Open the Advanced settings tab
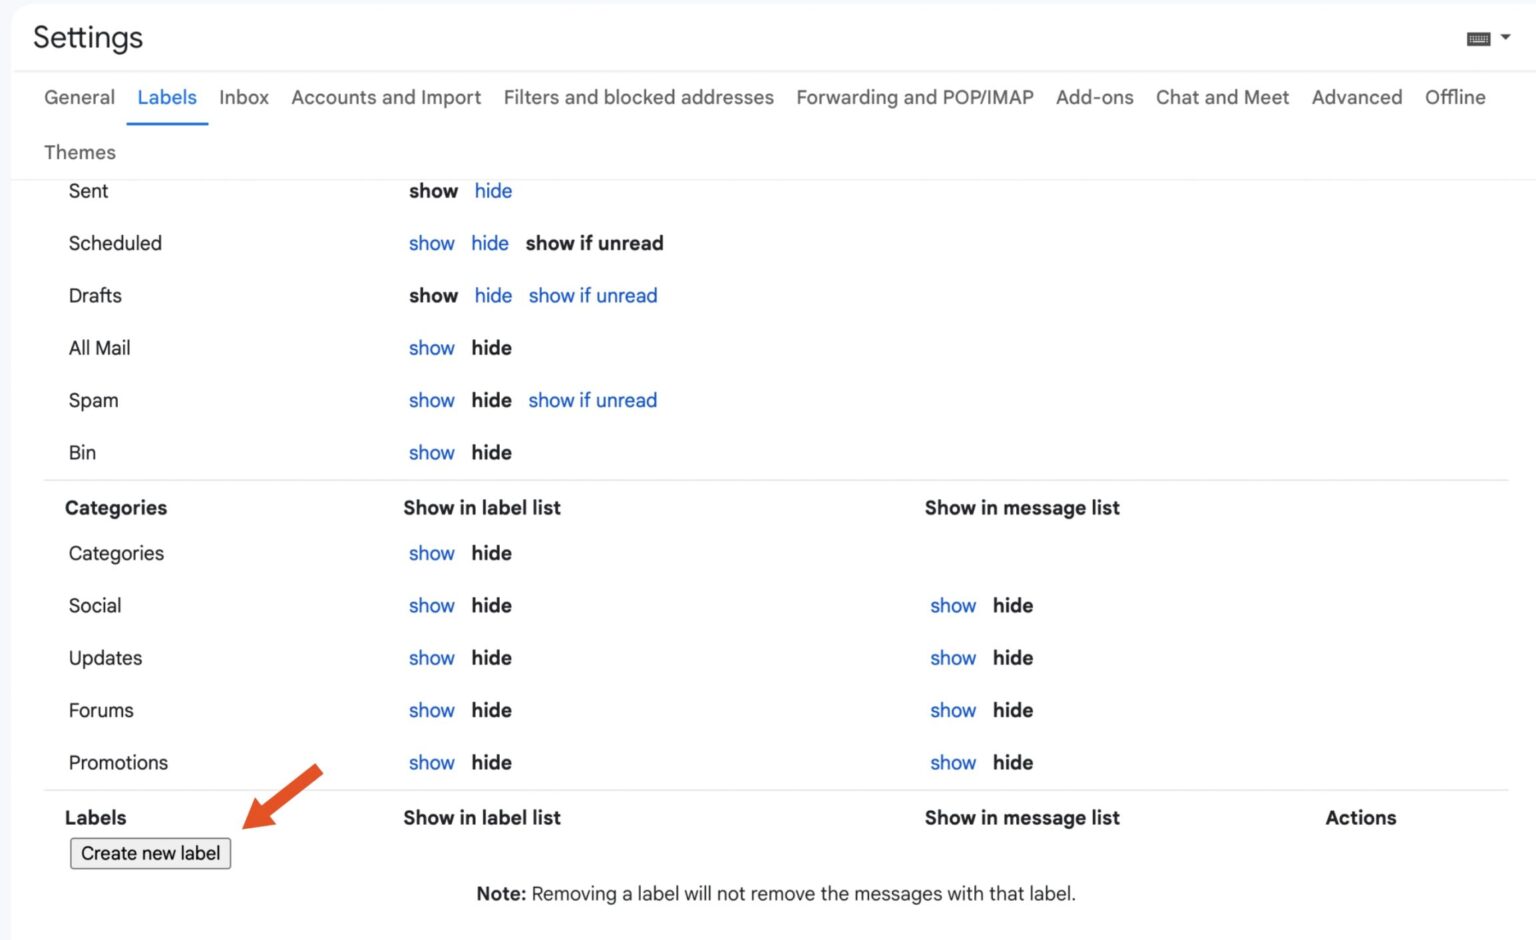This screenshot has width=1536, height=940. pos(1356,97)
